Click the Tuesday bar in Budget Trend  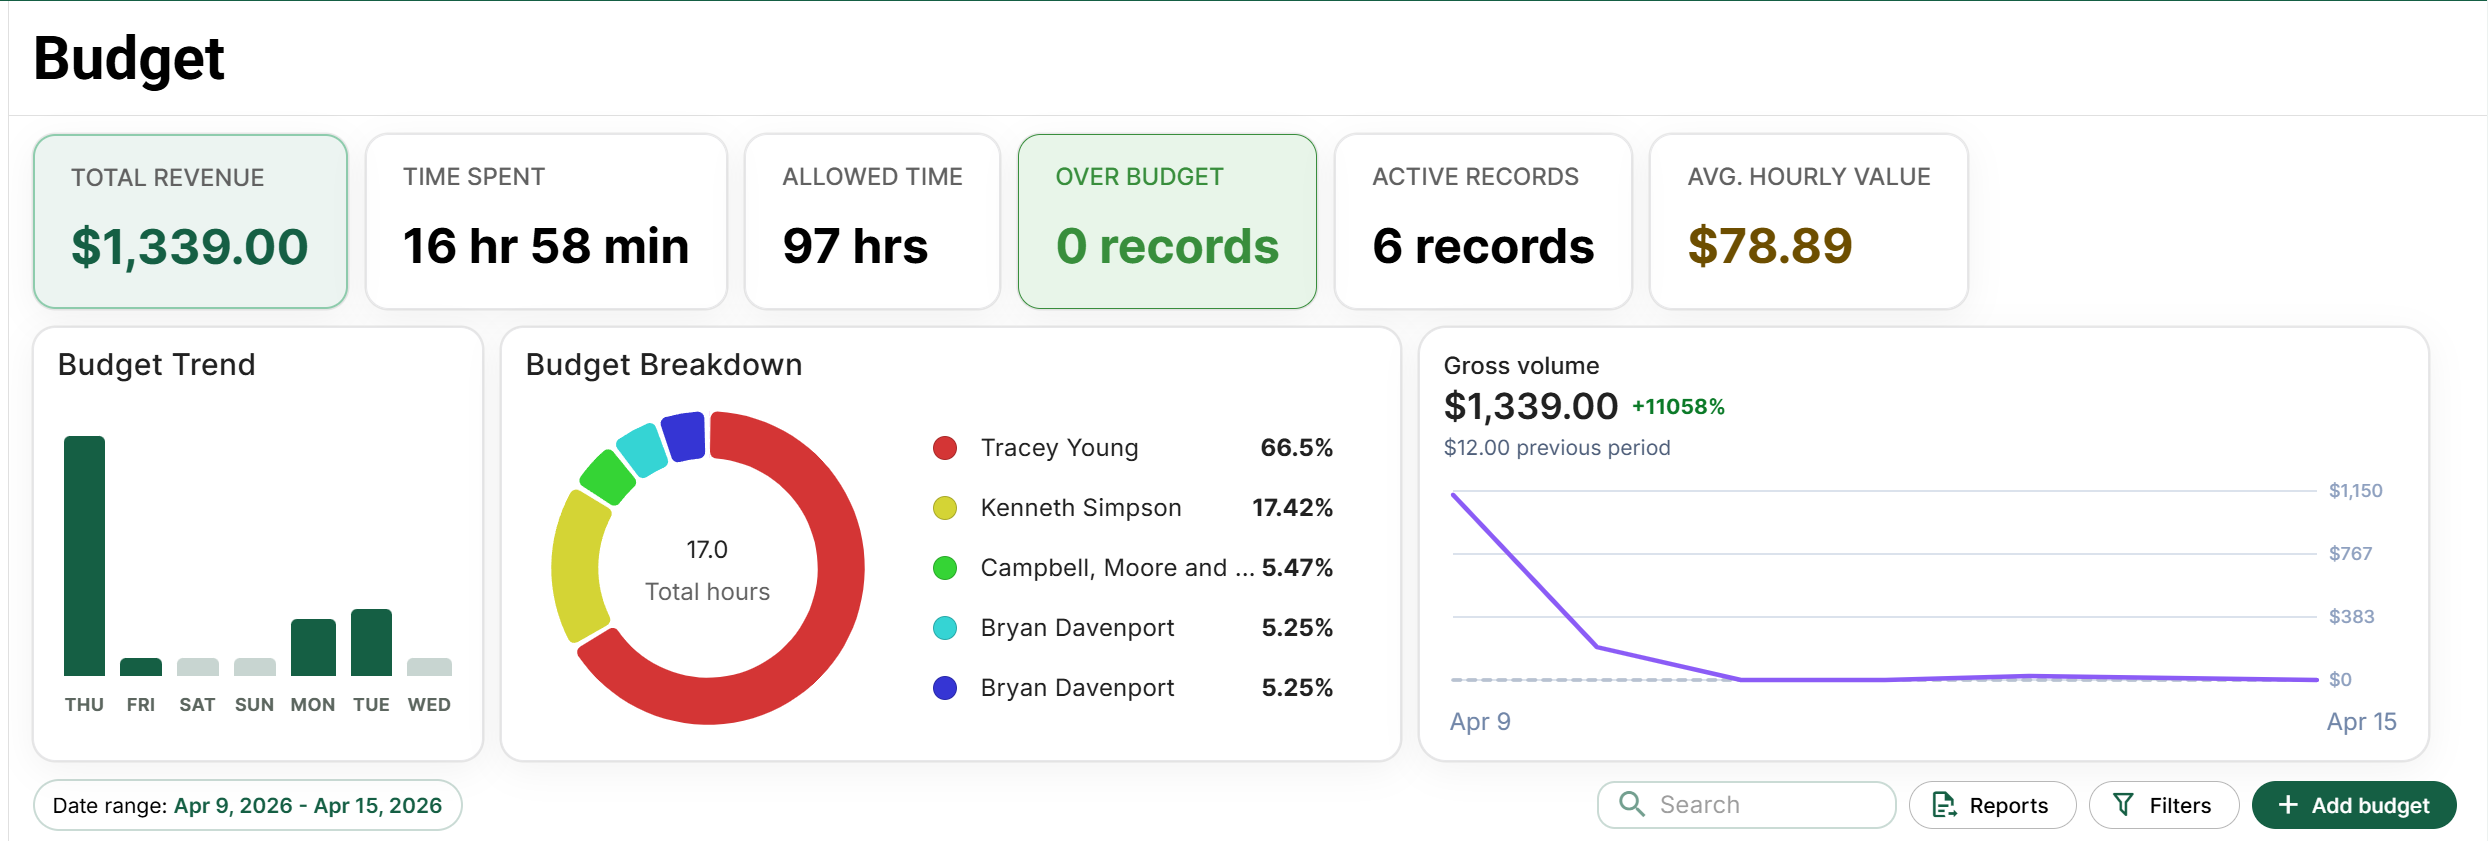[371, 642]
